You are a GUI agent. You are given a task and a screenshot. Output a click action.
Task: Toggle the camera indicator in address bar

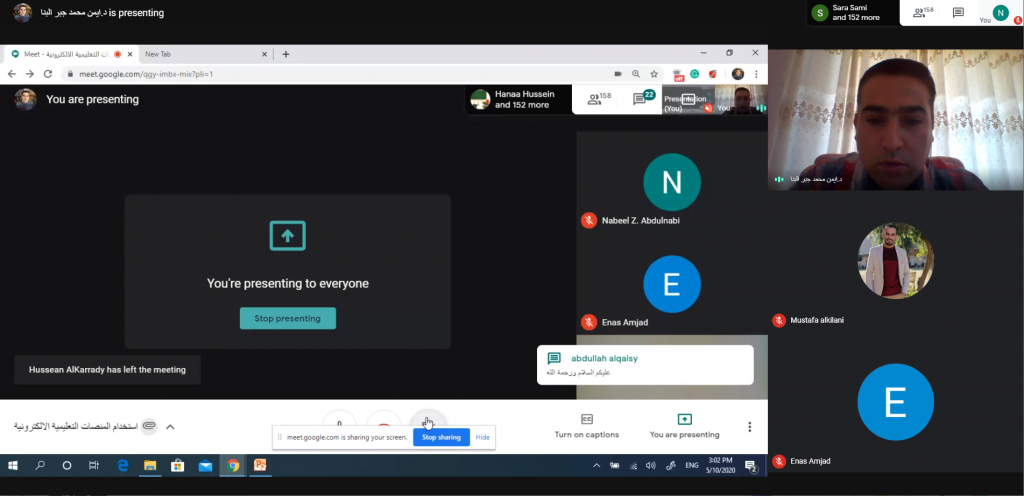pyautogui.click(x=618, y=74)
